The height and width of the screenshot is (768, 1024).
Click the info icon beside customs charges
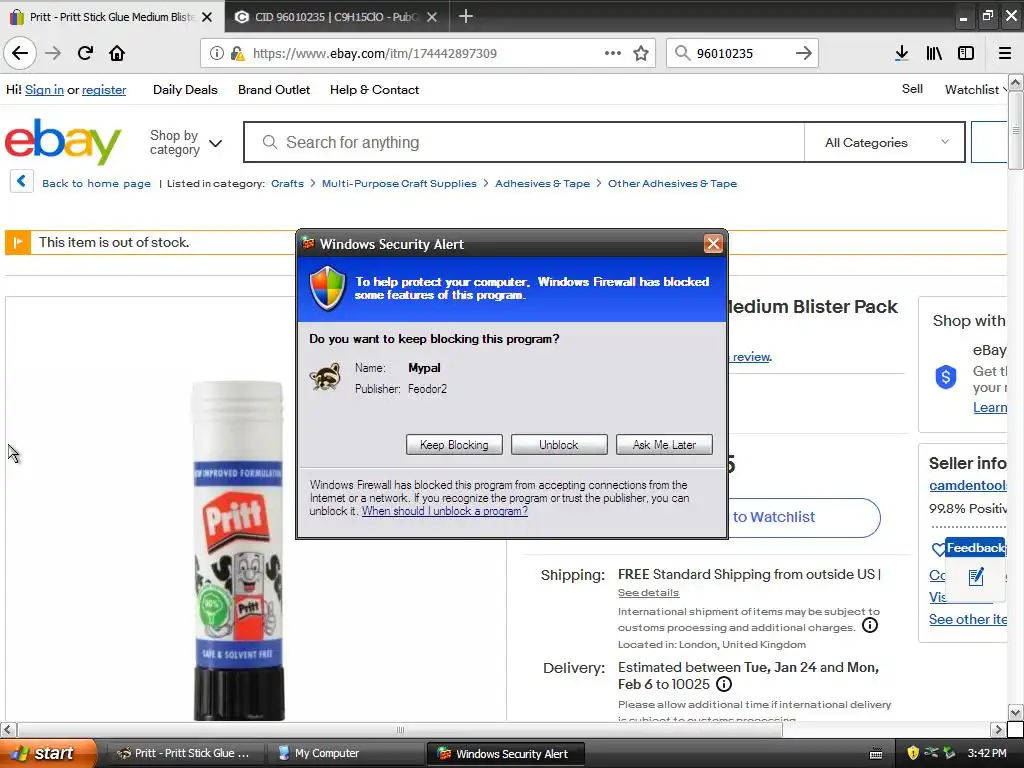tap(870, 625)
